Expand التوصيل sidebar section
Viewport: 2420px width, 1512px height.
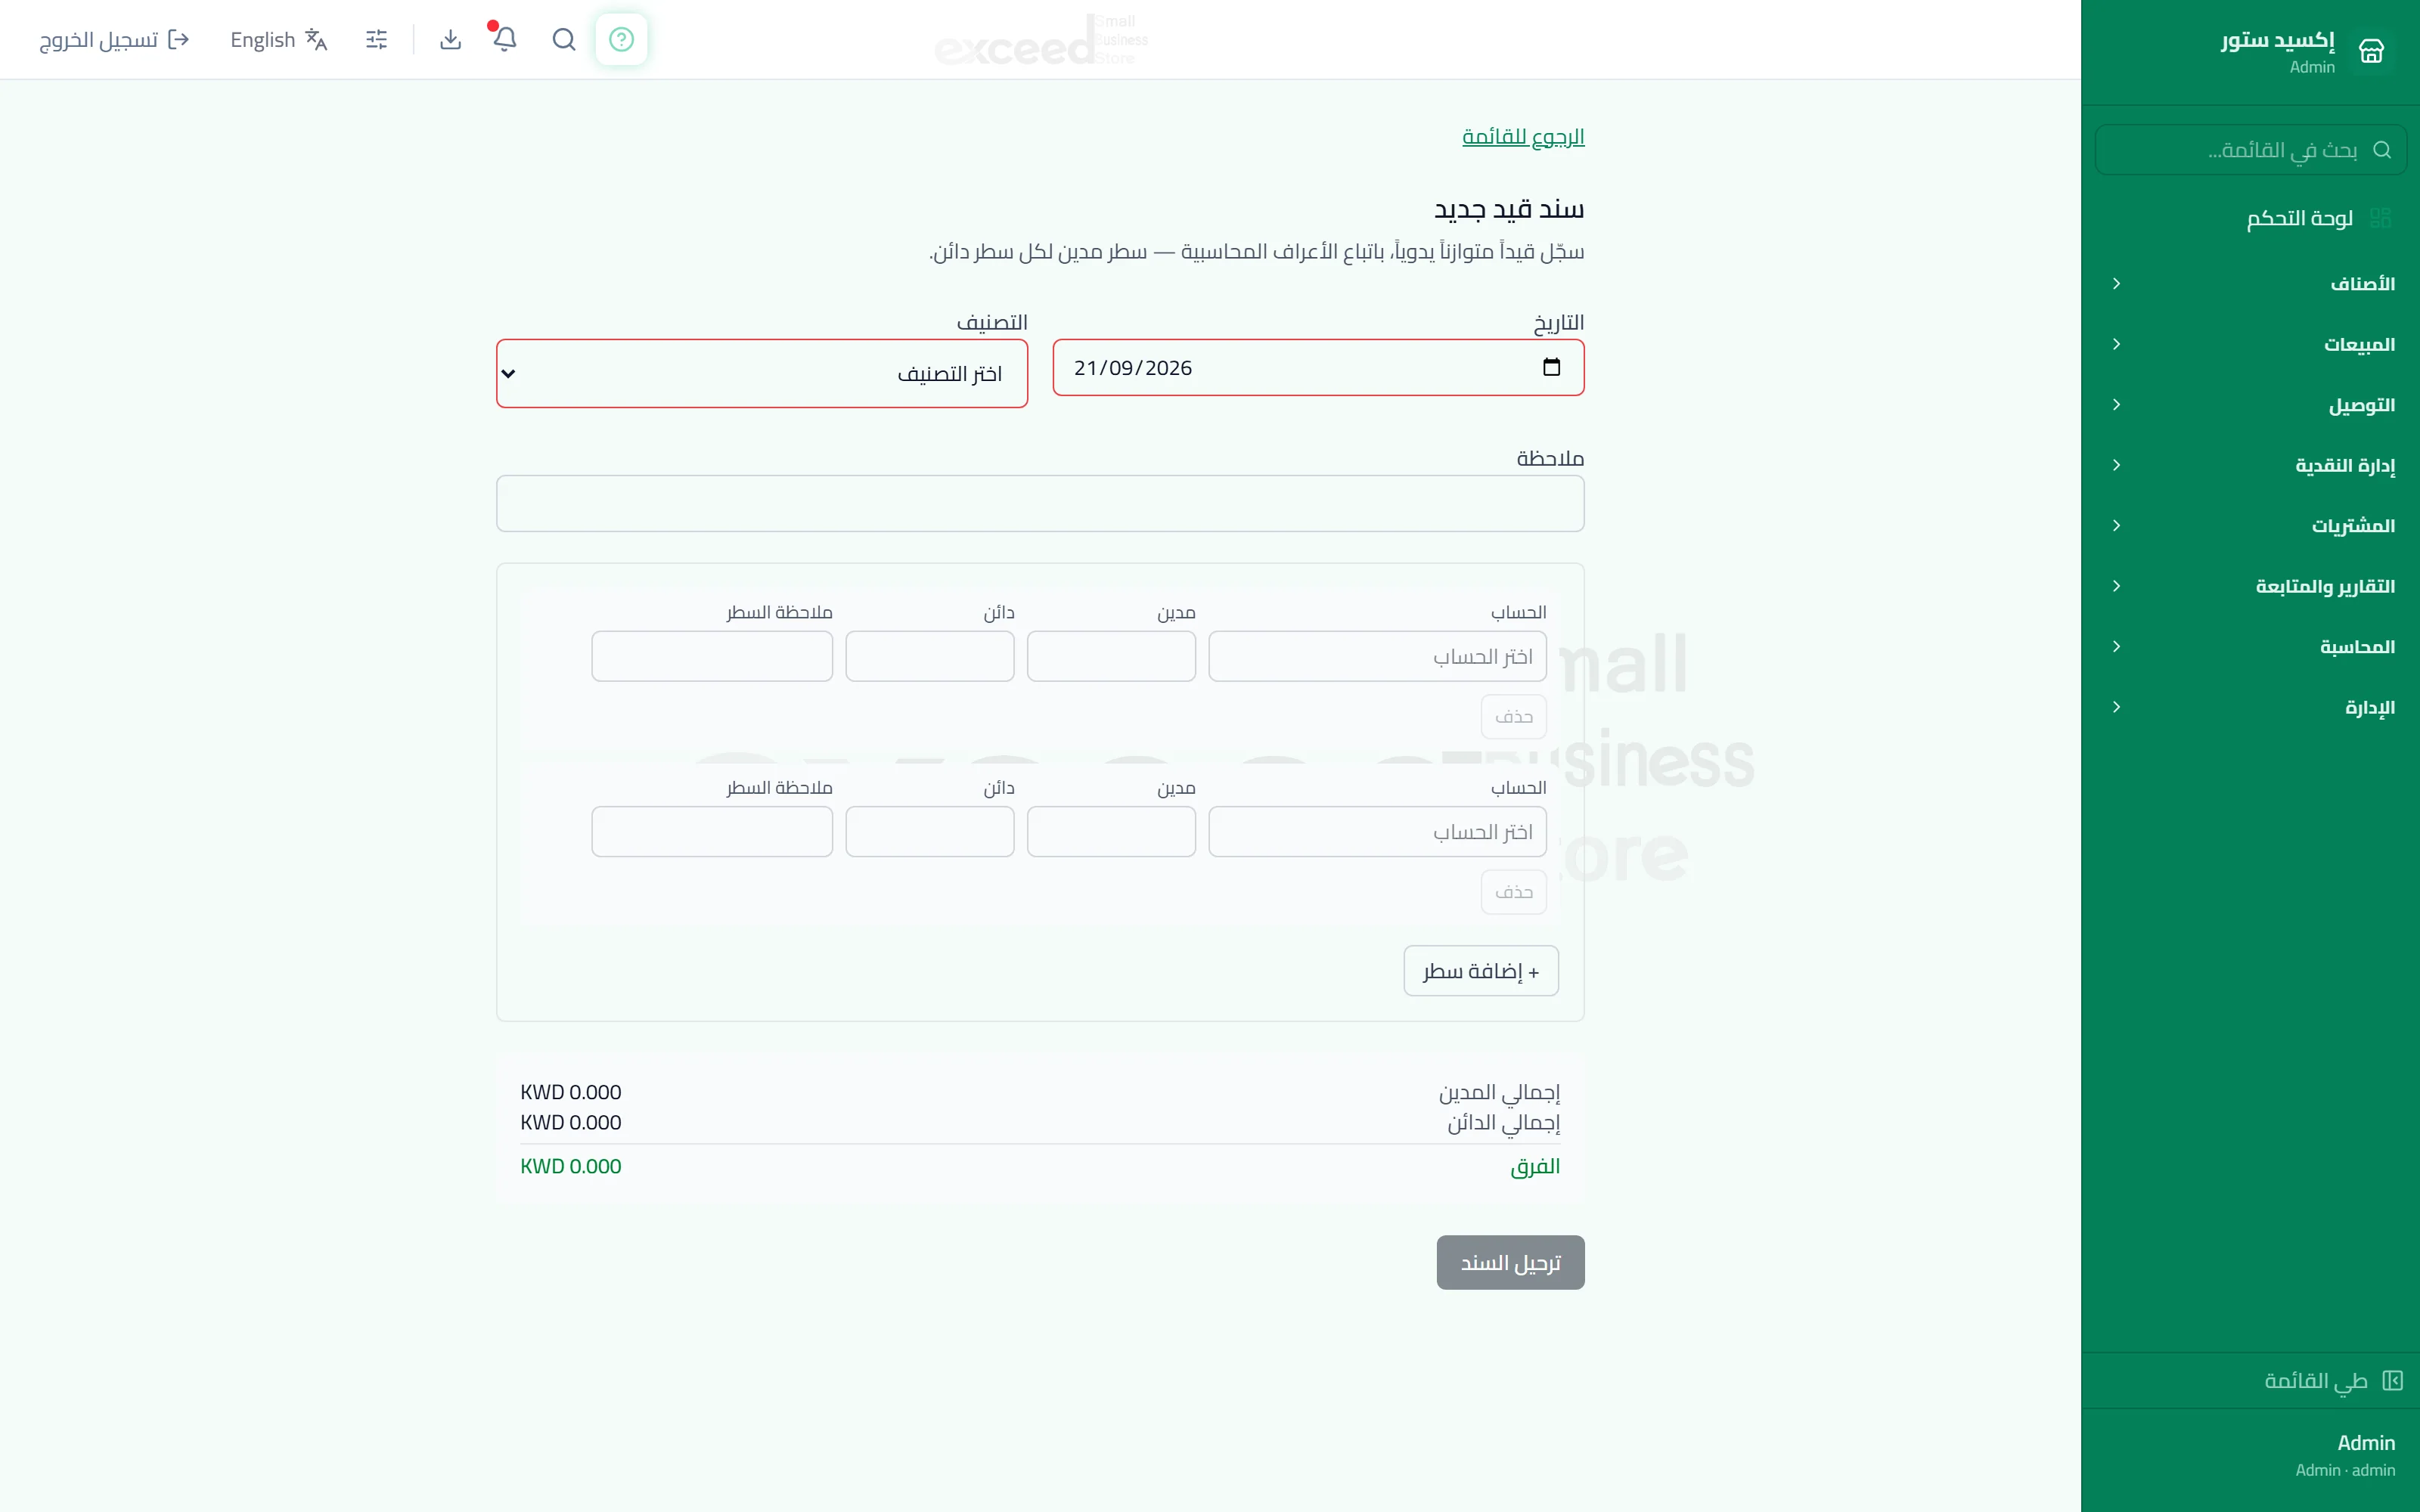point(2250,405)
